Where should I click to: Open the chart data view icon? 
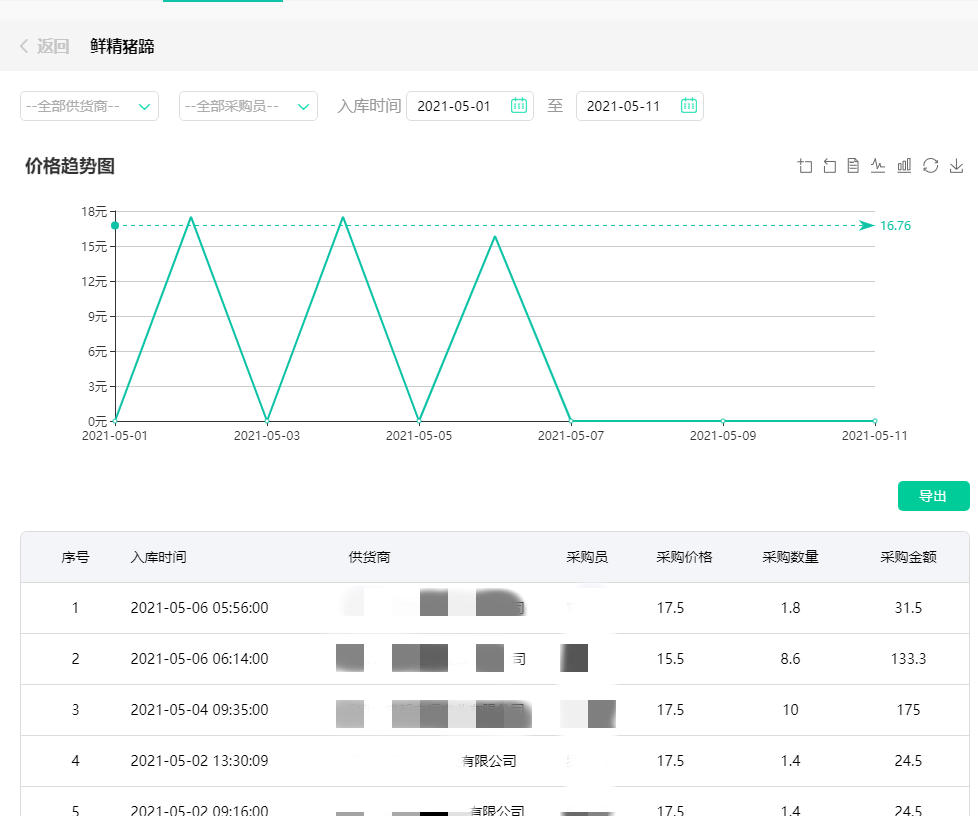click(x=853, y=166)
